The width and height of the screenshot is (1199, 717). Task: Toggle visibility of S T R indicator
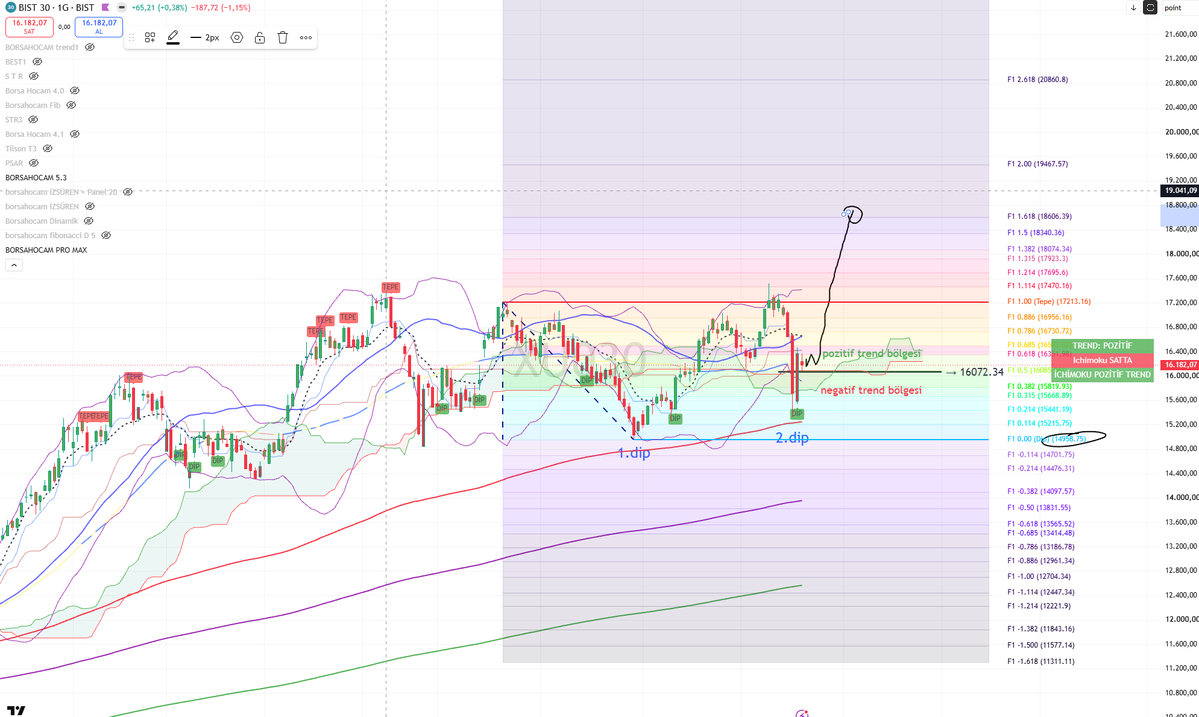pyautogui.click(x=34, y=76)
